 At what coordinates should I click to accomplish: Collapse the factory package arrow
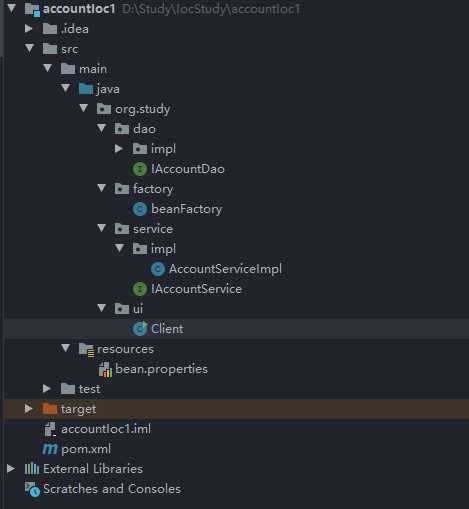click(x=101, y=188)
